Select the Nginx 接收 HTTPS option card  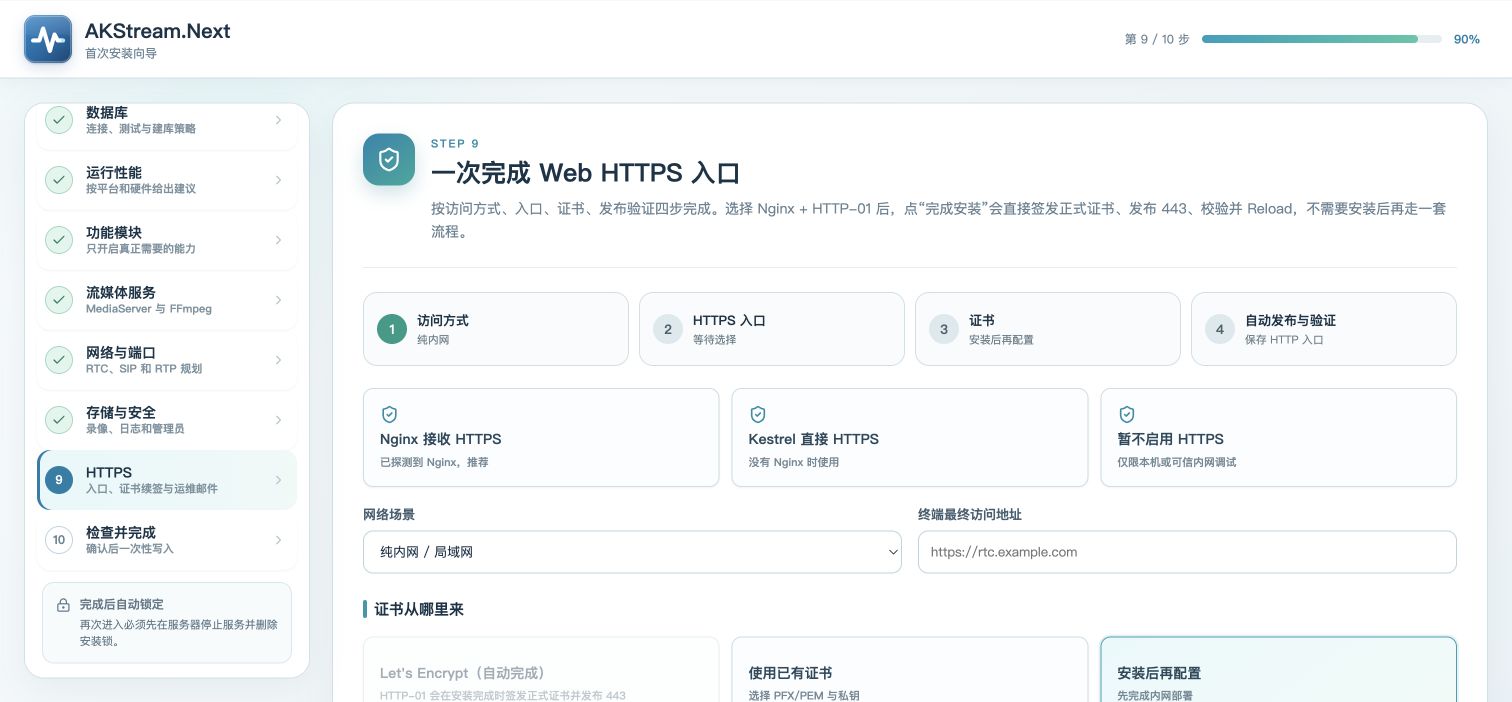[541, 438]
